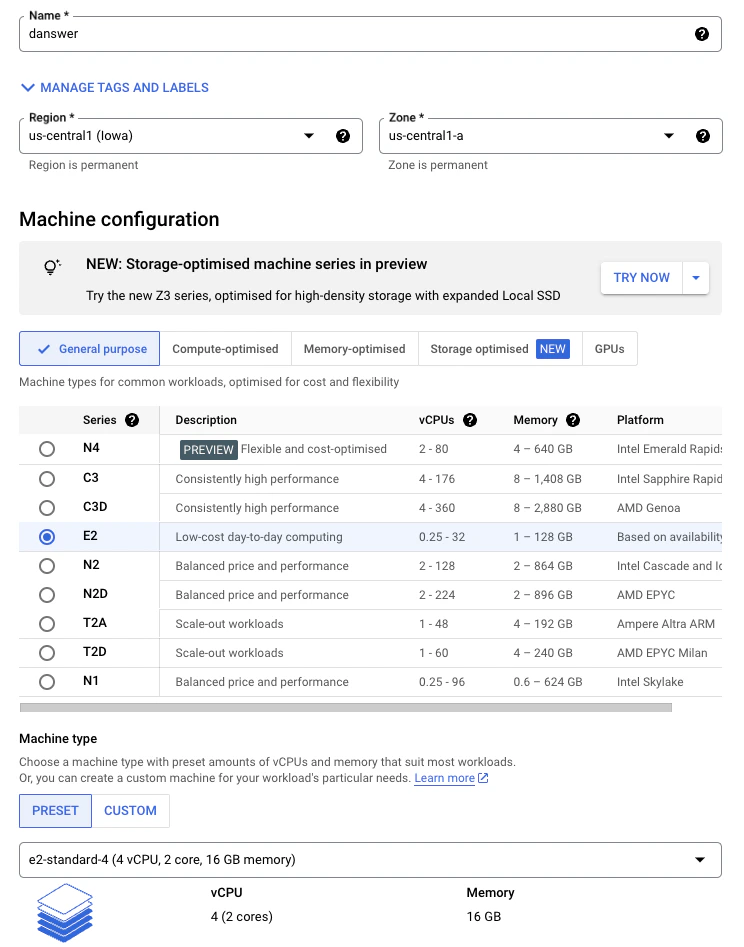Click the Region field help icon
744x947 pixels.
point(343,136)
